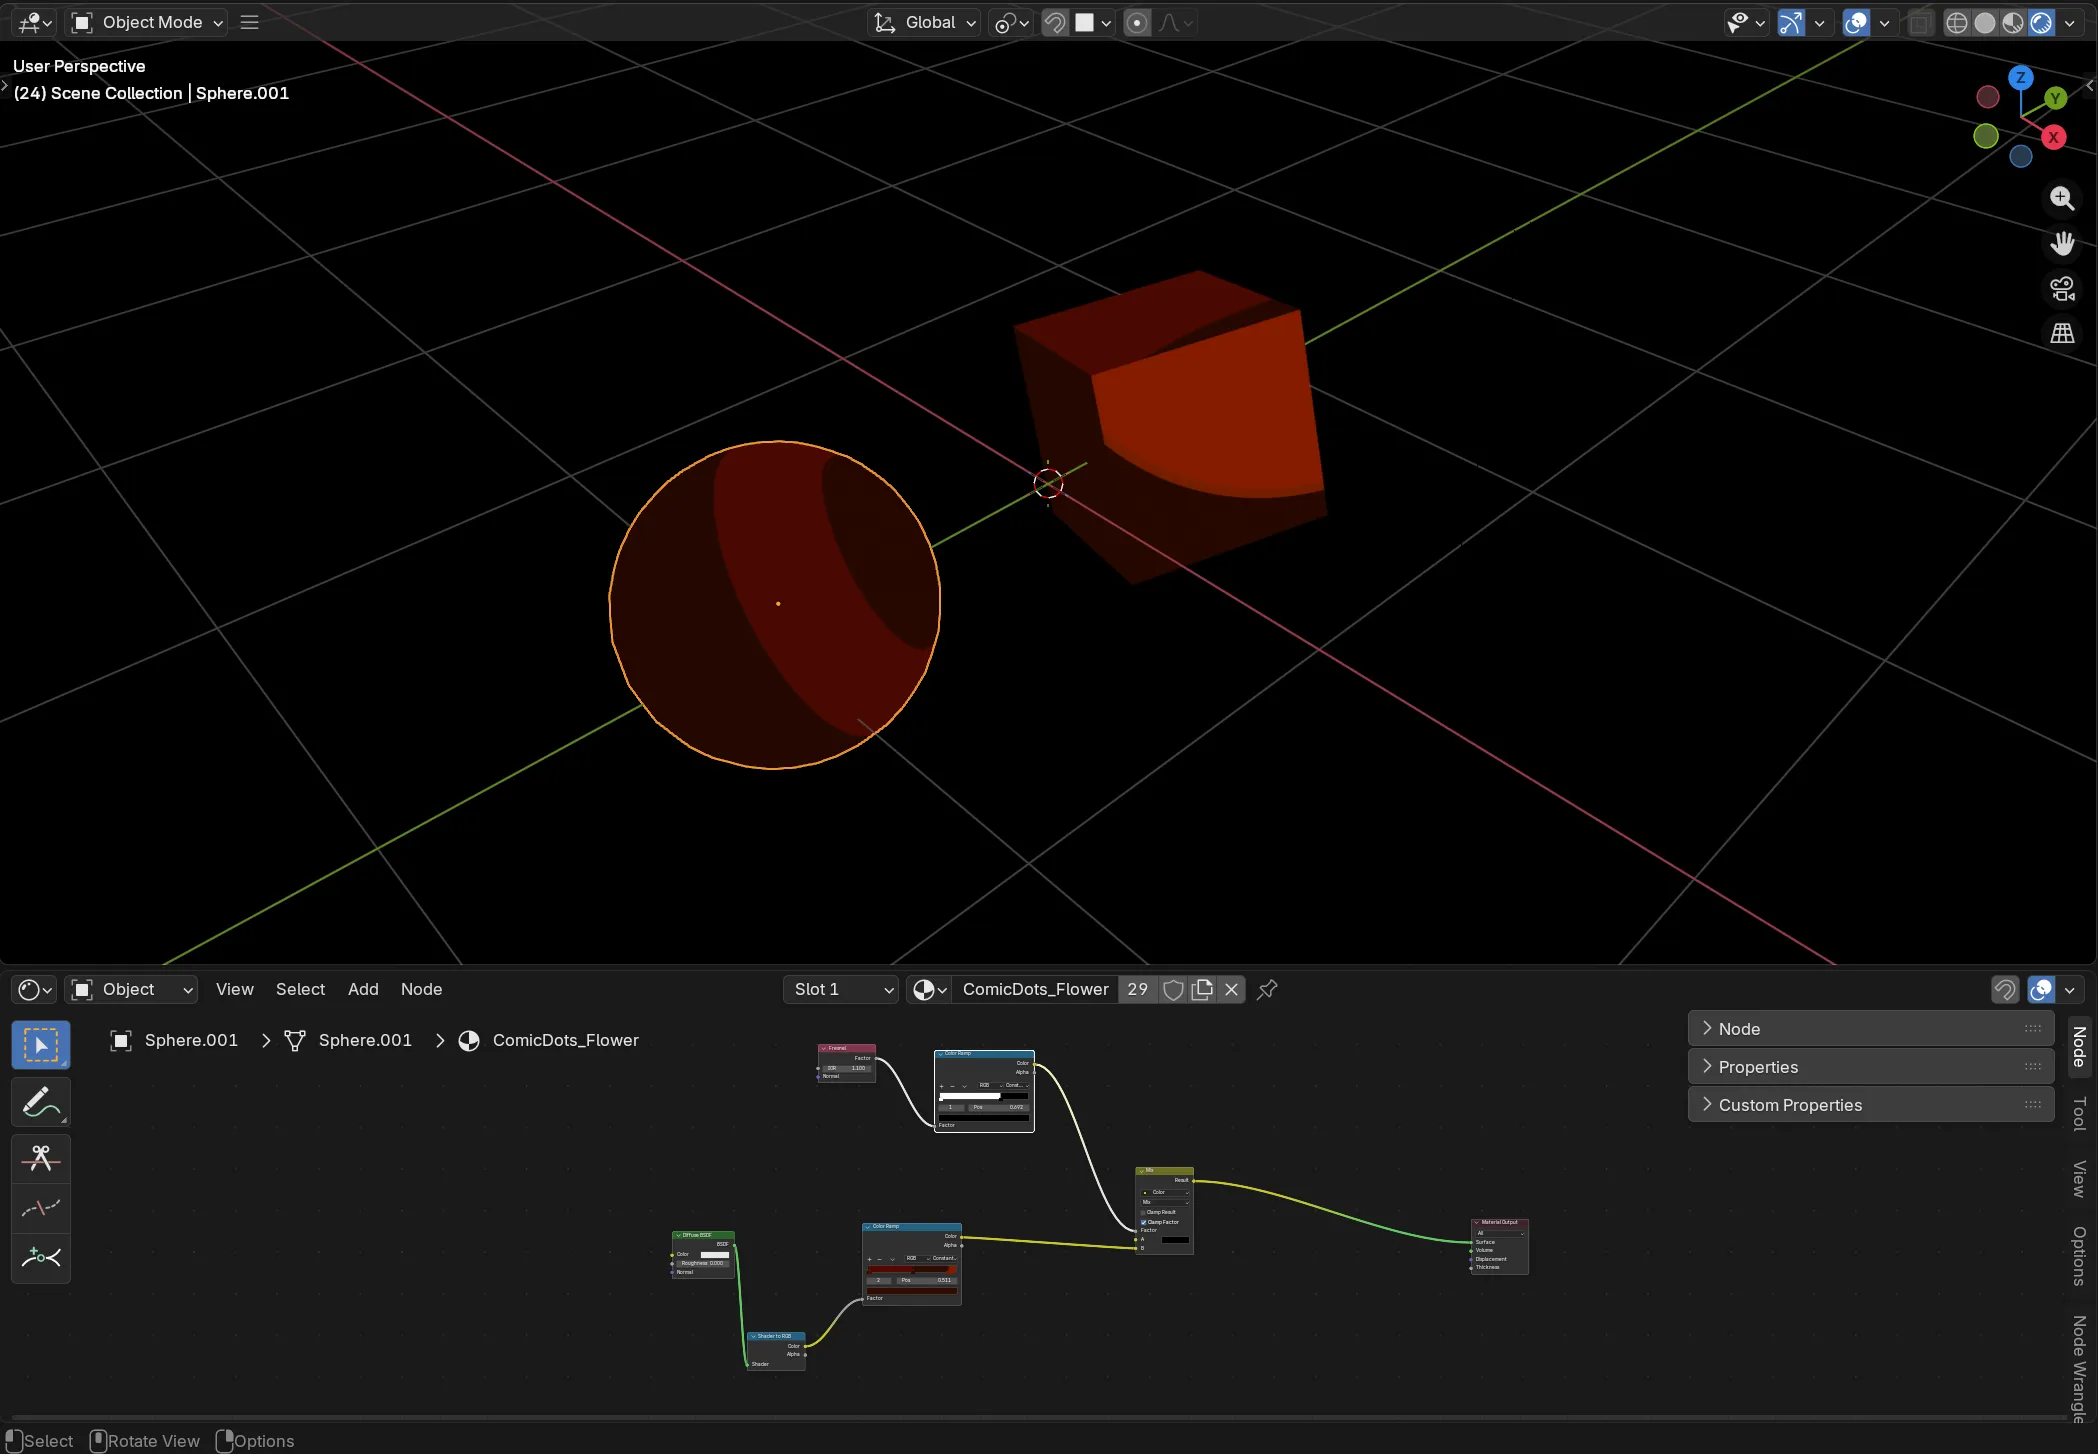Click Diffuse BSDF node color swatch
The height and width of the screenshot is (1454, 2098).
click(714, 1254)
